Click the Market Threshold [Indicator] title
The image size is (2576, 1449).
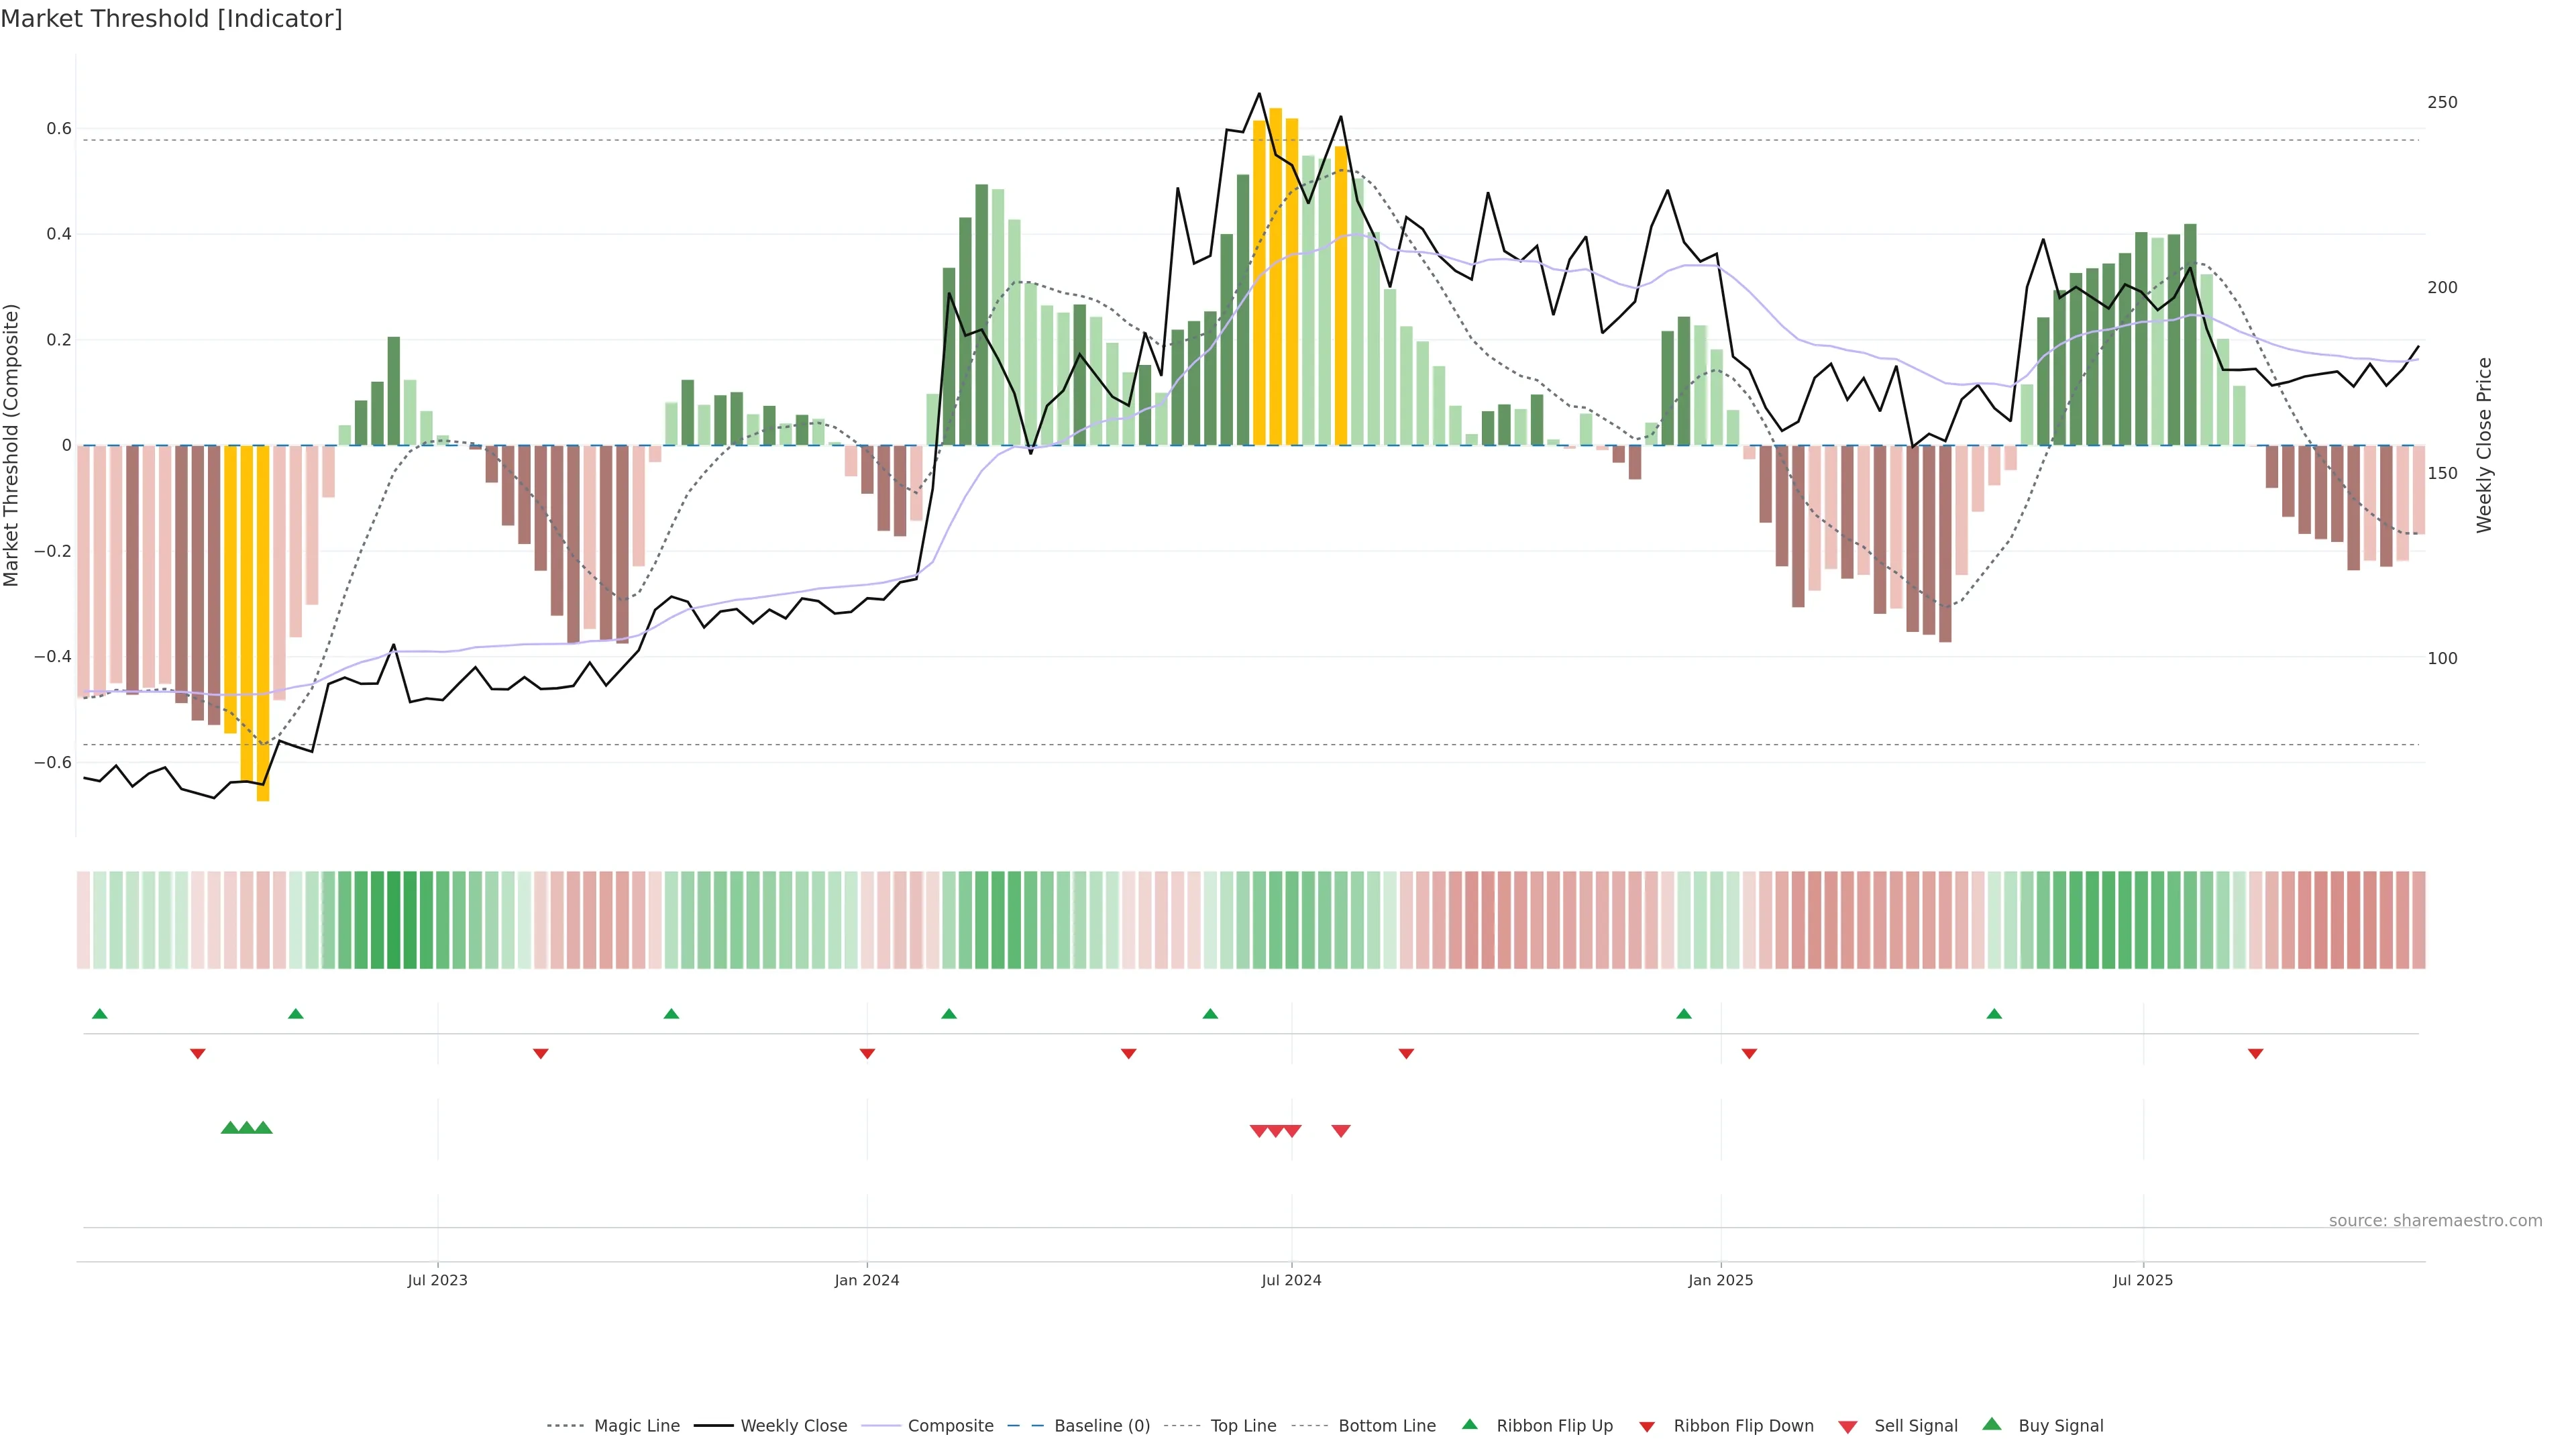click(x=171, y=19)
